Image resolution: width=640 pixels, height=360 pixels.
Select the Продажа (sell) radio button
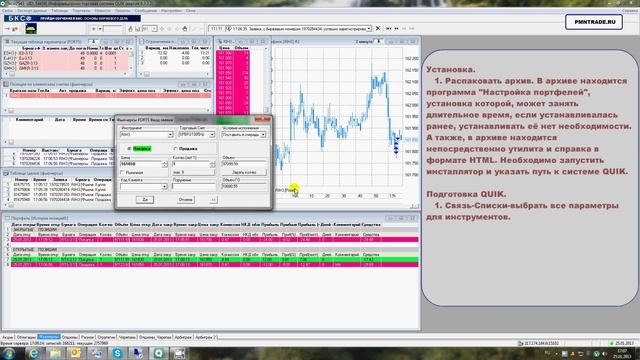176,149
